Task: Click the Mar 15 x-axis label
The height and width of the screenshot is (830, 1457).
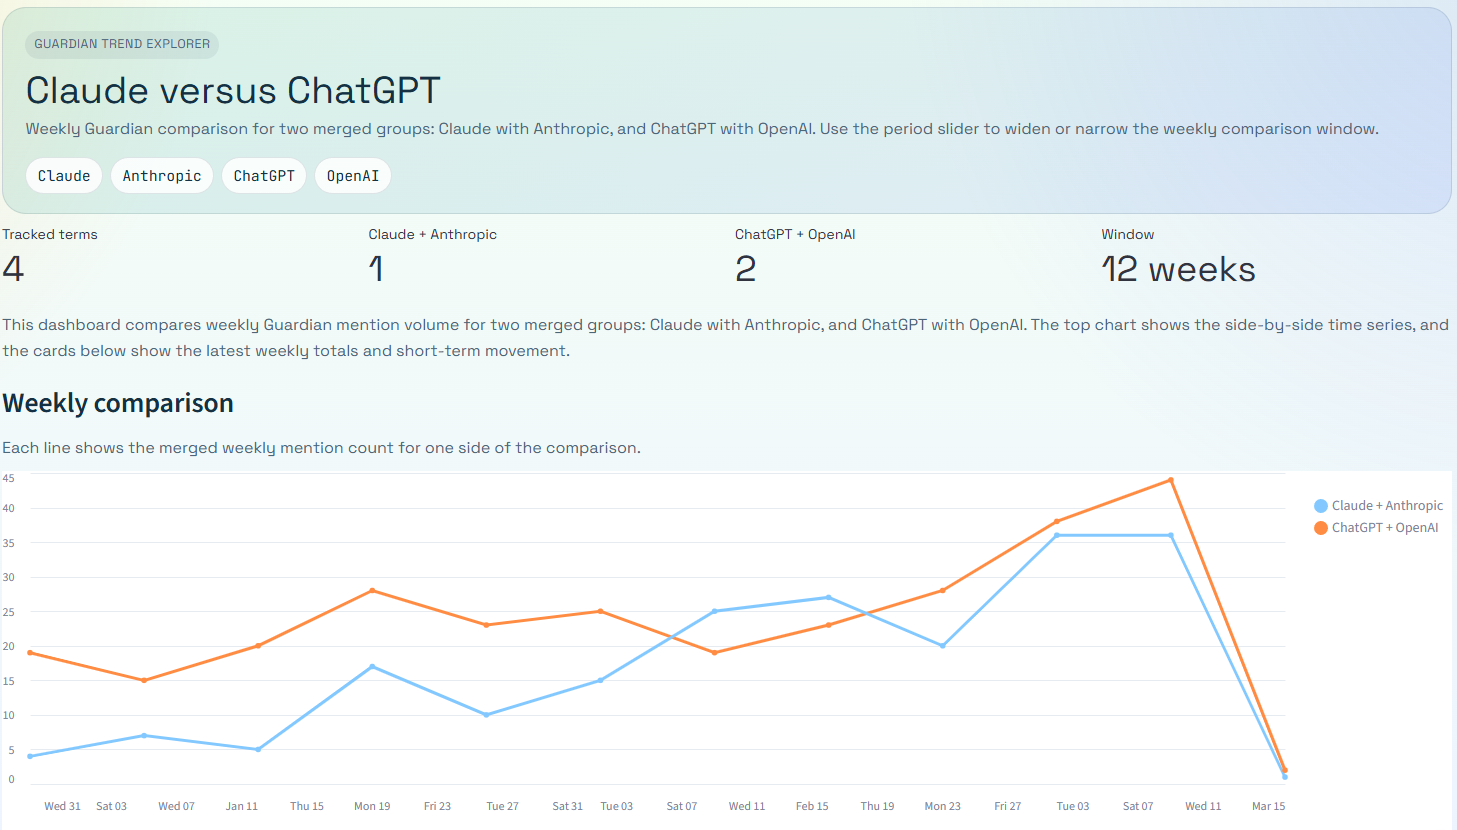Action: [x=1268, y=806]
